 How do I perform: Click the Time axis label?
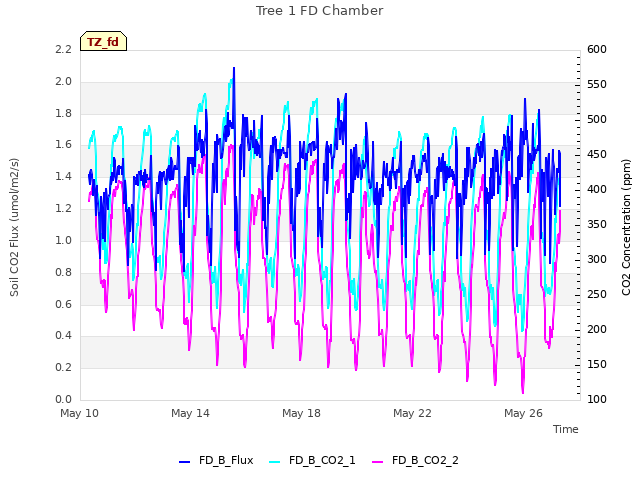pyautogui.click(x=566, y=429)
